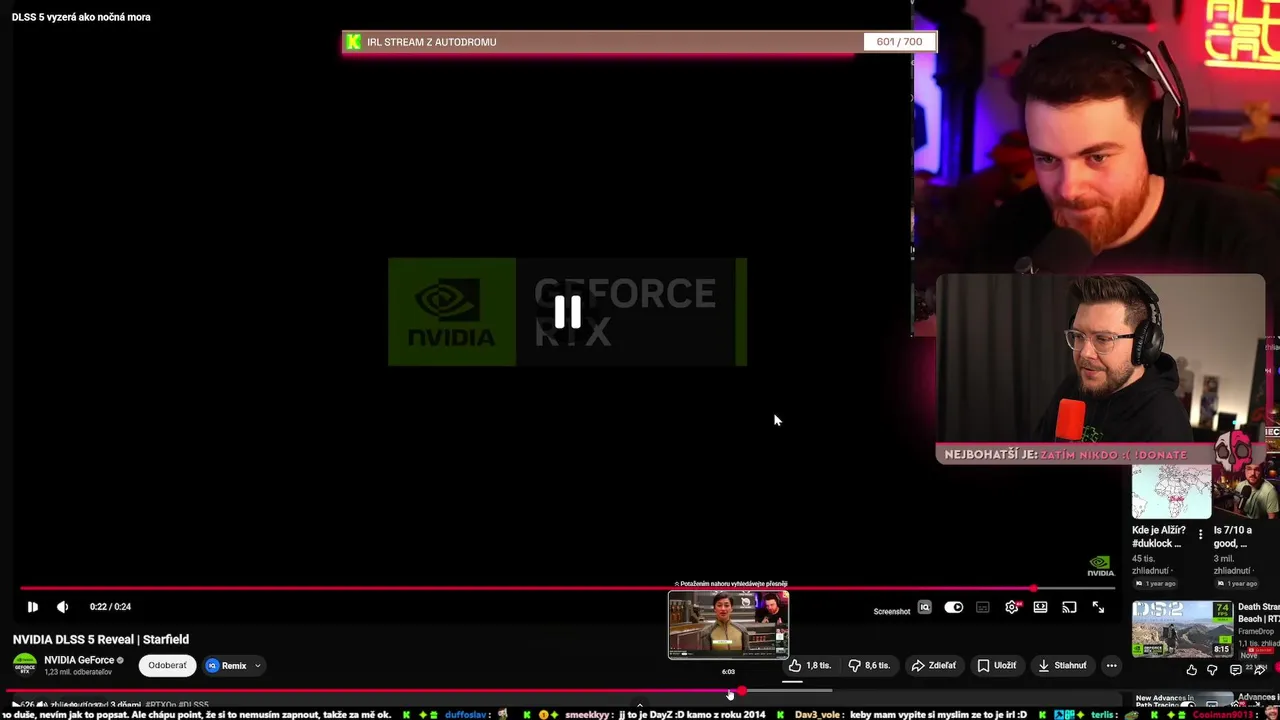
Task: Open the 'Is 7/10 a good' short thumbnail
Action: [1247, 492]
